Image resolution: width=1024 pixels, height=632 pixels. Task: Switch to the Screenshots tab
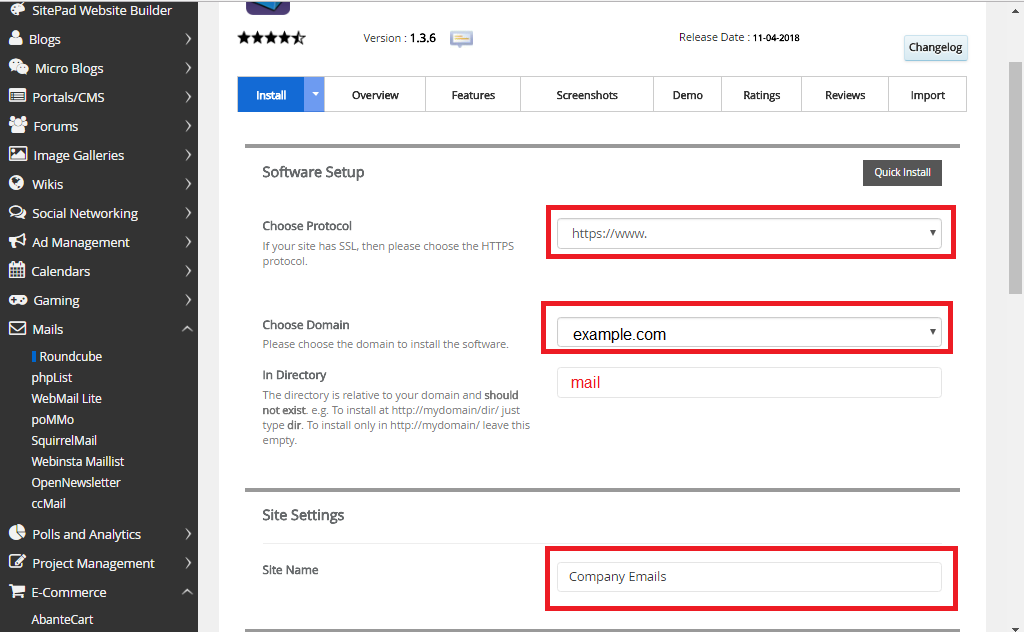click(x=586, y=94)
